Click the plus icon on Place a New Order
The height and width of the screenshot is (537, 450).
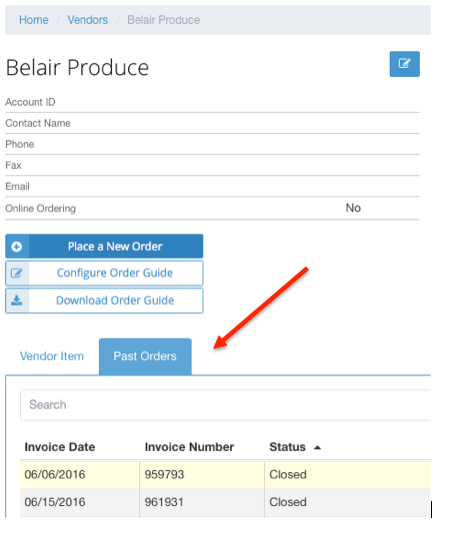pyautogui.click(x=17, y=247)
